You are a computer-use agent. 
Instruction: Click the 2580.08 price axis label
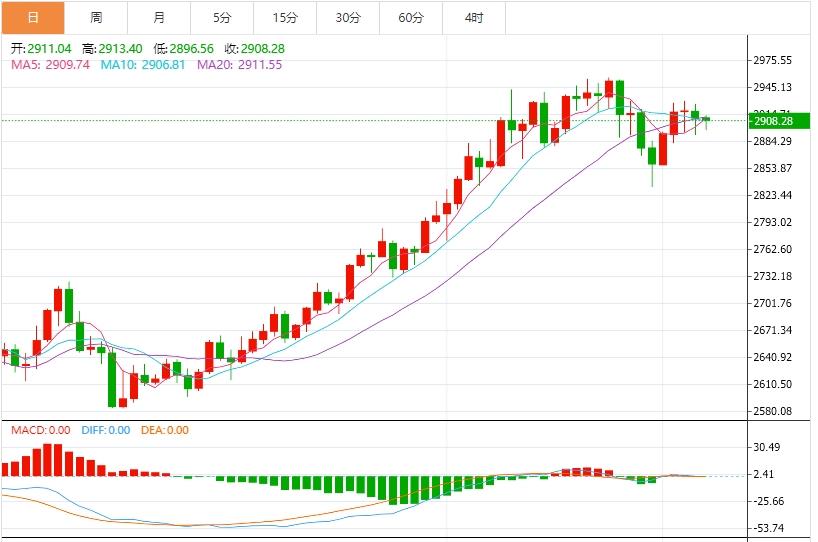tap(771, 411)
